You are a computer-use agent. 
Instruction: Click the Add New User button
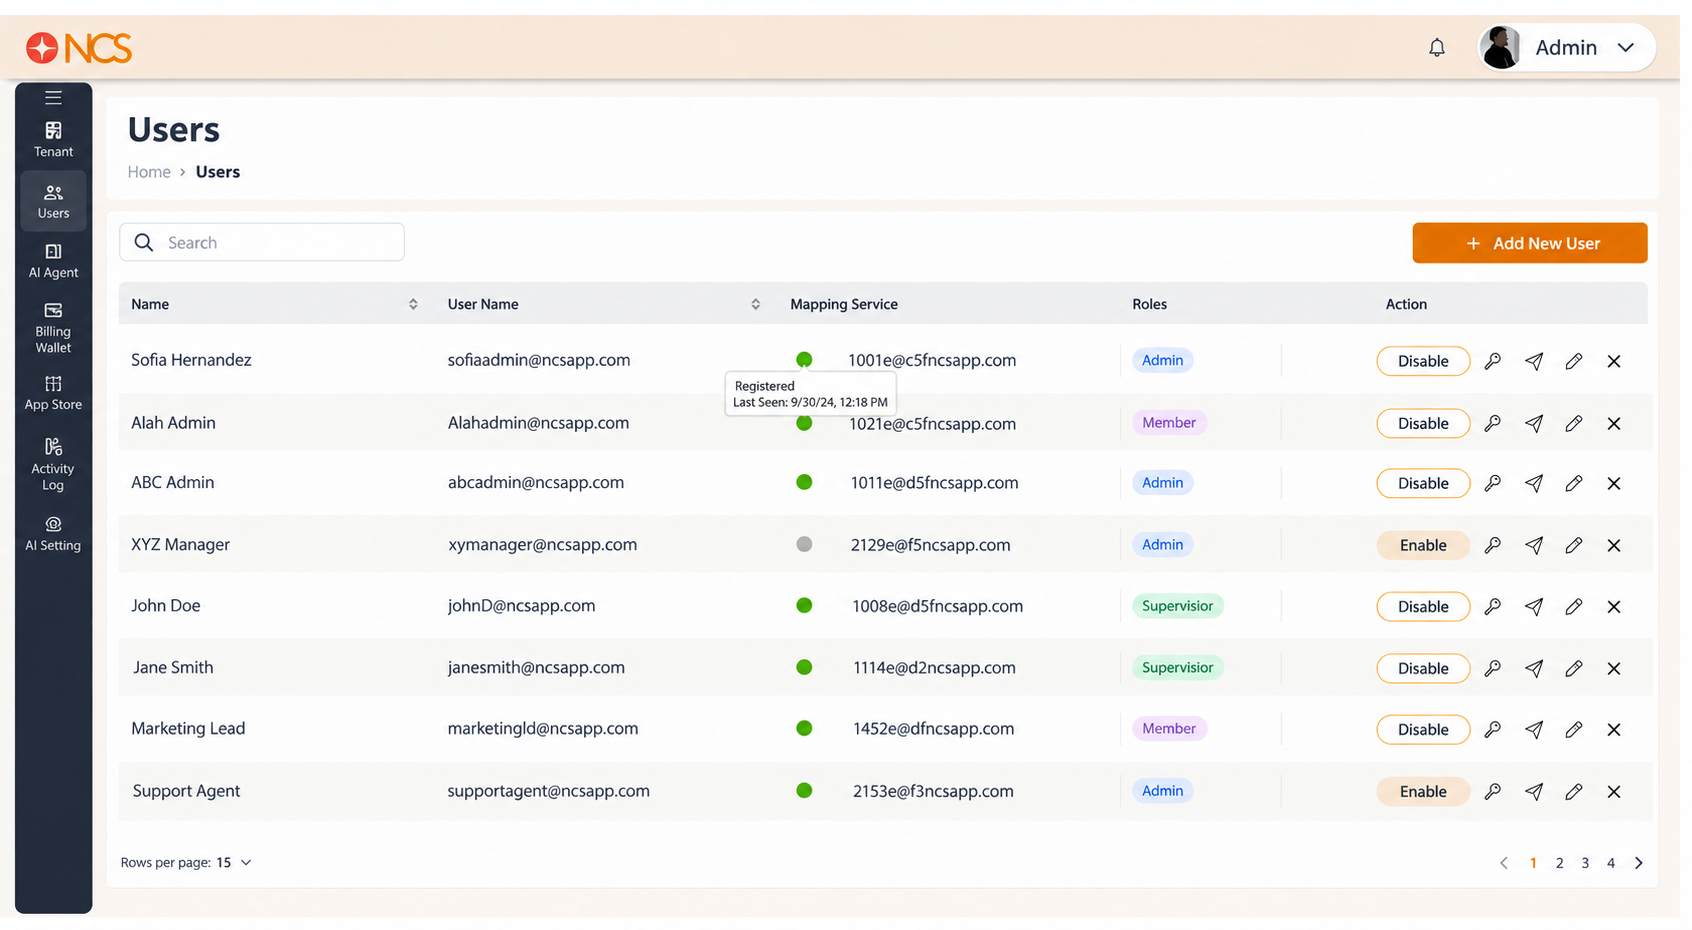coord(1530,243)
